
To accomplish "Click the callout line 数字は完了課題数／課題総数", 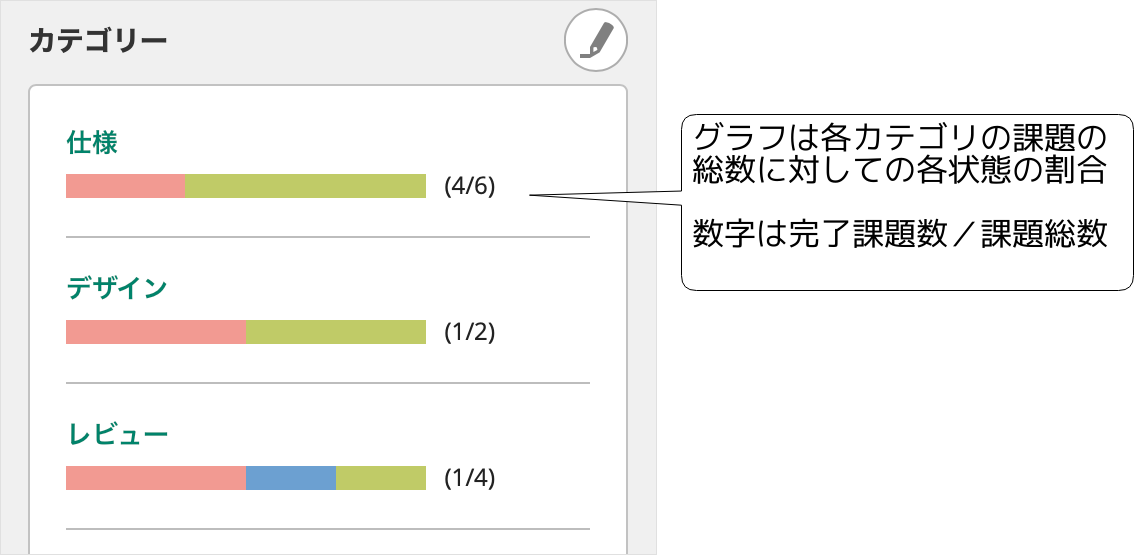I will click(900, 234).
